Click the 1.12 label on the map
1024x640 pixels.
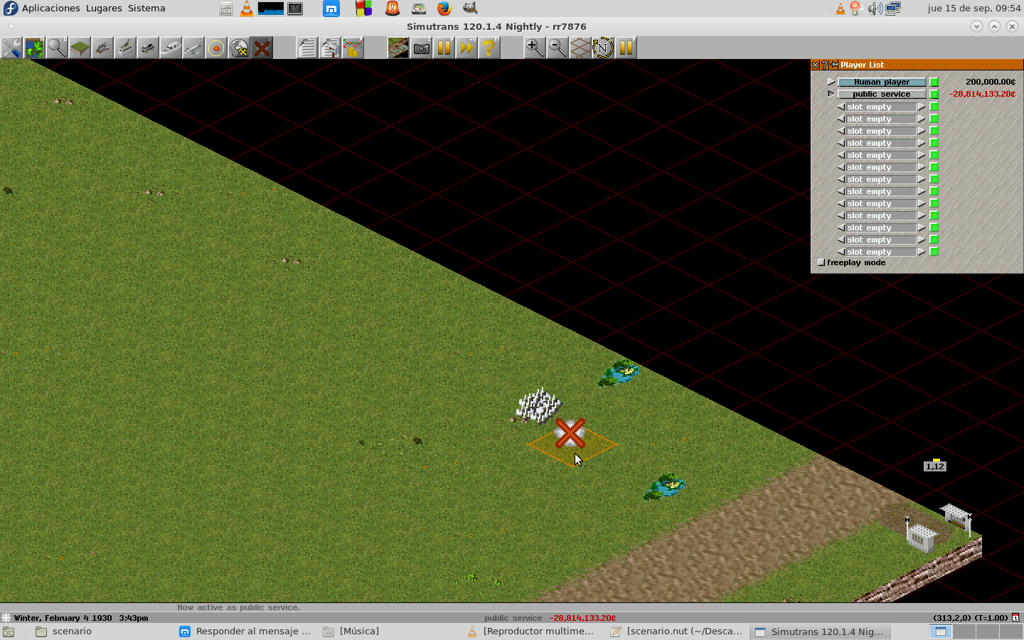935,466
